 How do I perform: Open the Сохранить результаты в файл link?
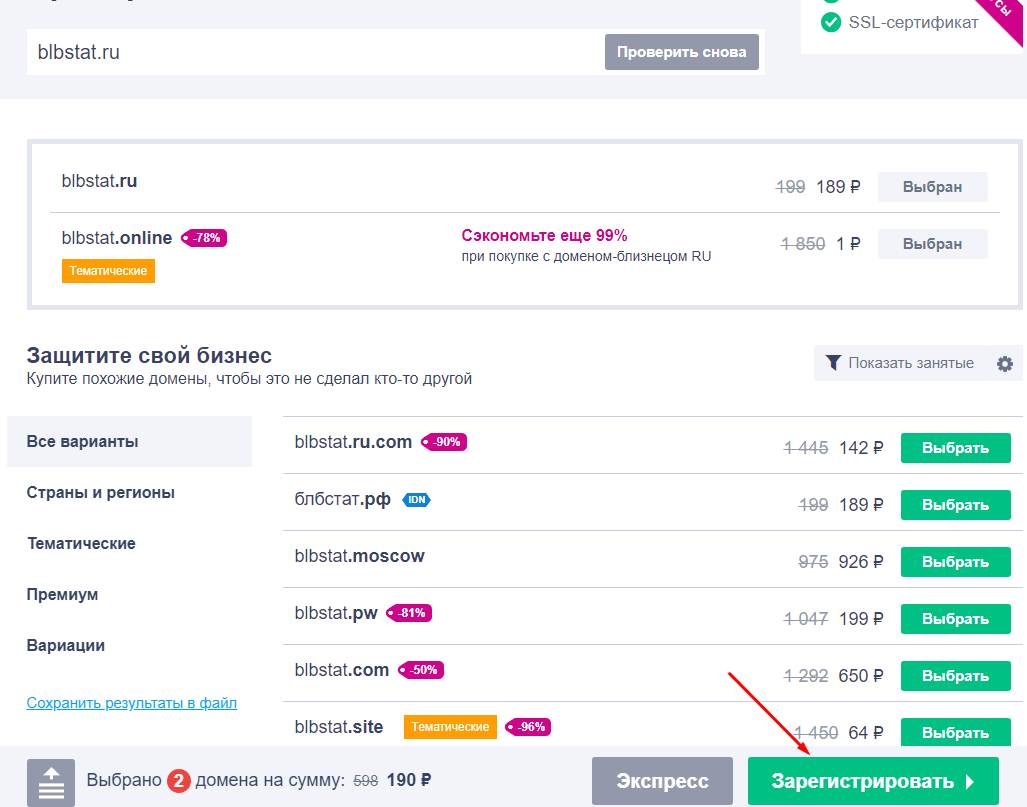(132, 703)
